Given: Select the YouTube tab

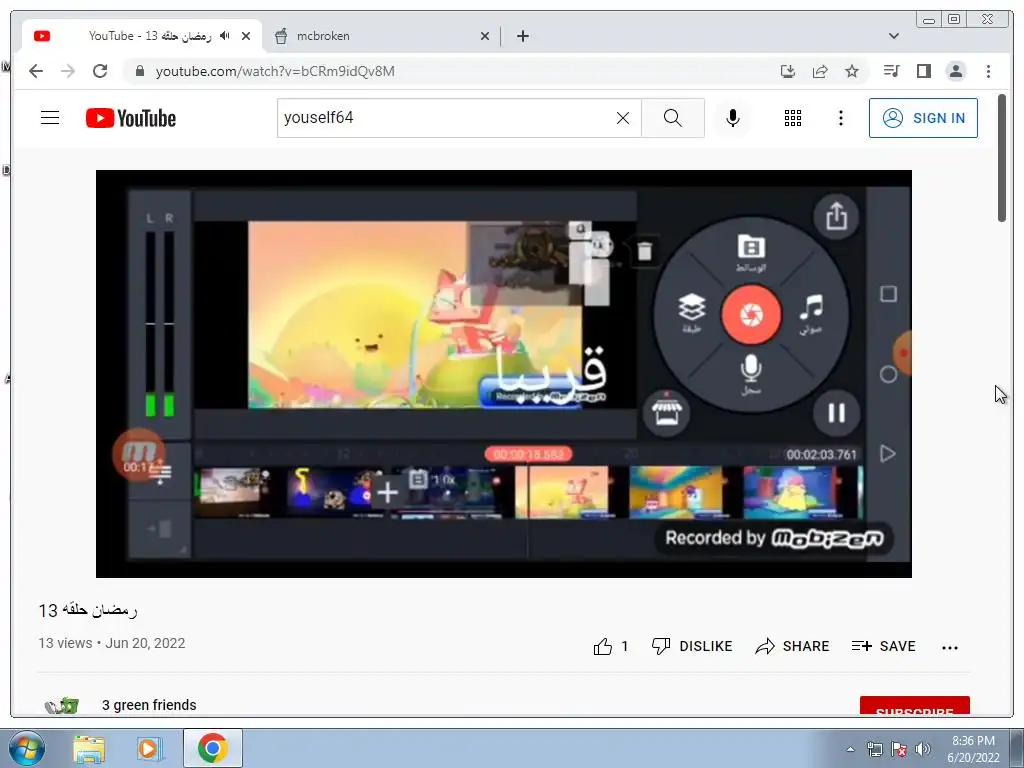Looking at the screenshot, I should pos(142,37).
